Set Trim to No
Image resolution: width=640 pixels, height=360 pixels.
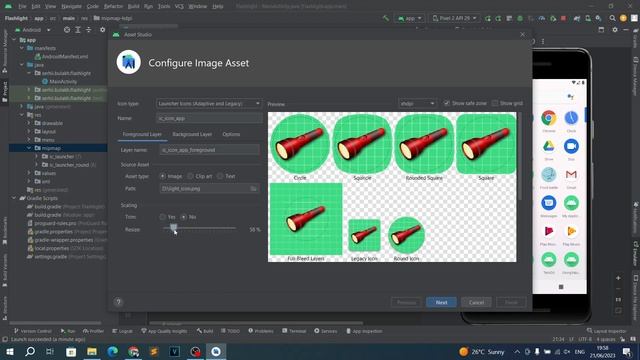pyautogui.click(x=184, y=217)
